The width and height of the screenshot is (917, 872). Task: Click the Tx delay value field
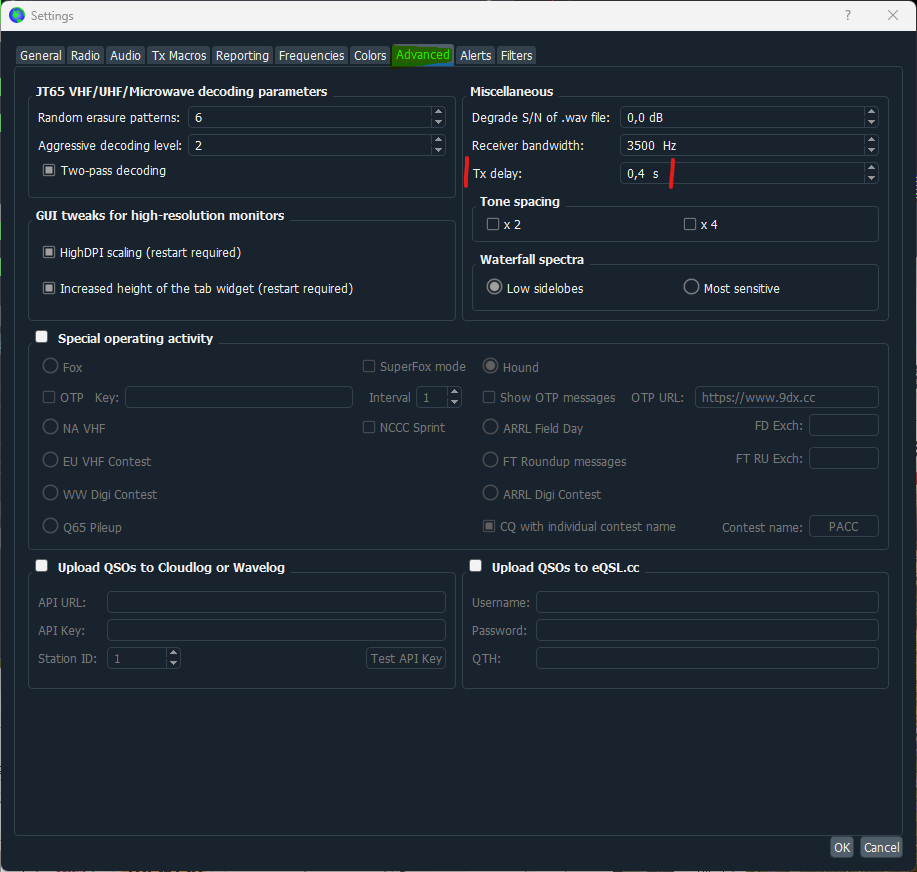(742, 173)
